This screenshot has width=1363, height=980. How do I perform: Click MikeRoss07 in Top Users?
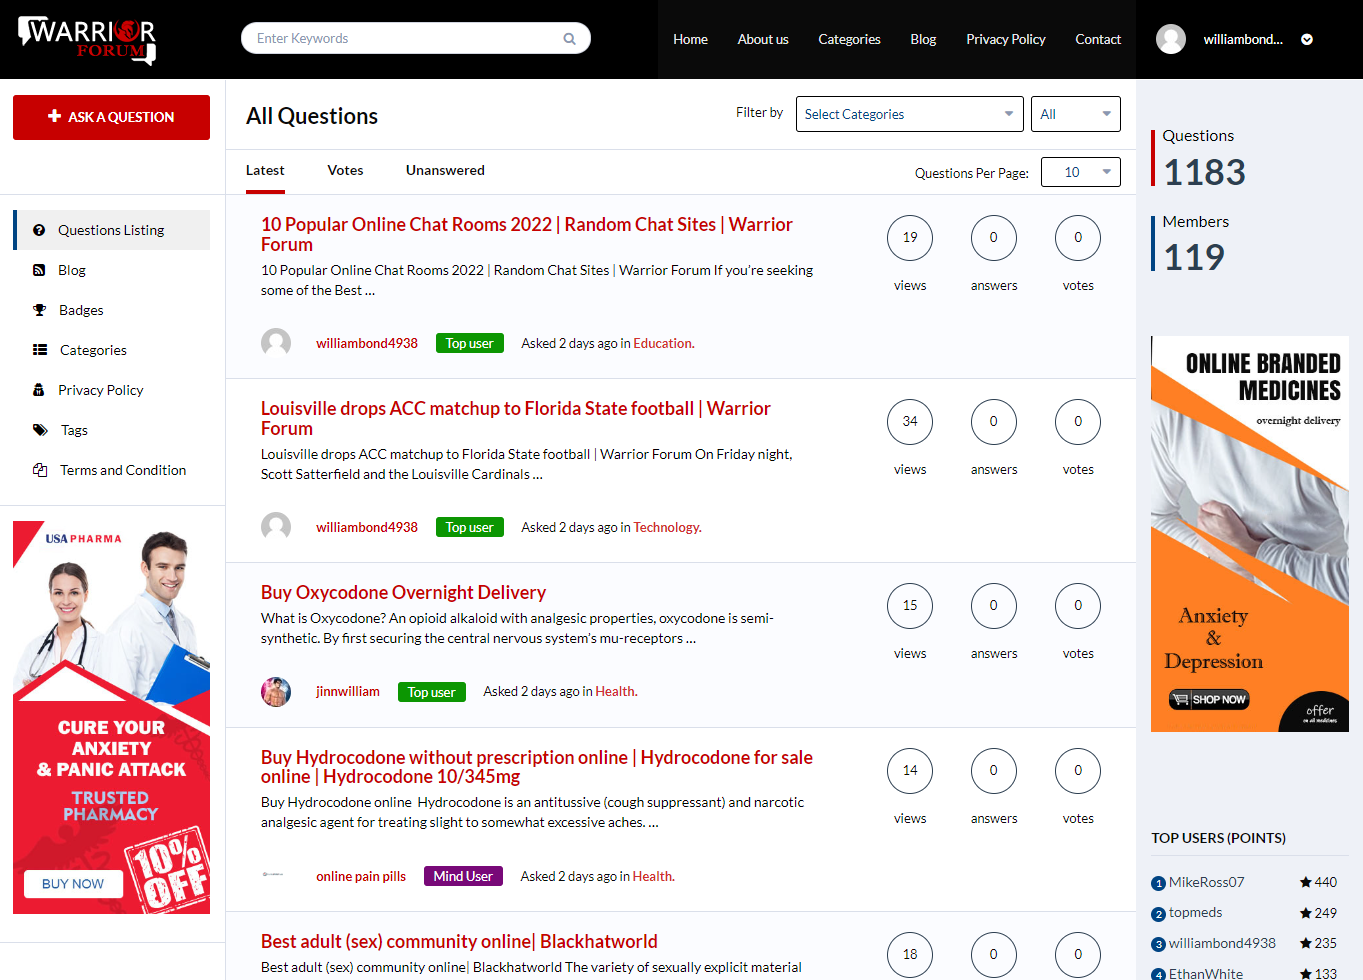pos(1206,882)
